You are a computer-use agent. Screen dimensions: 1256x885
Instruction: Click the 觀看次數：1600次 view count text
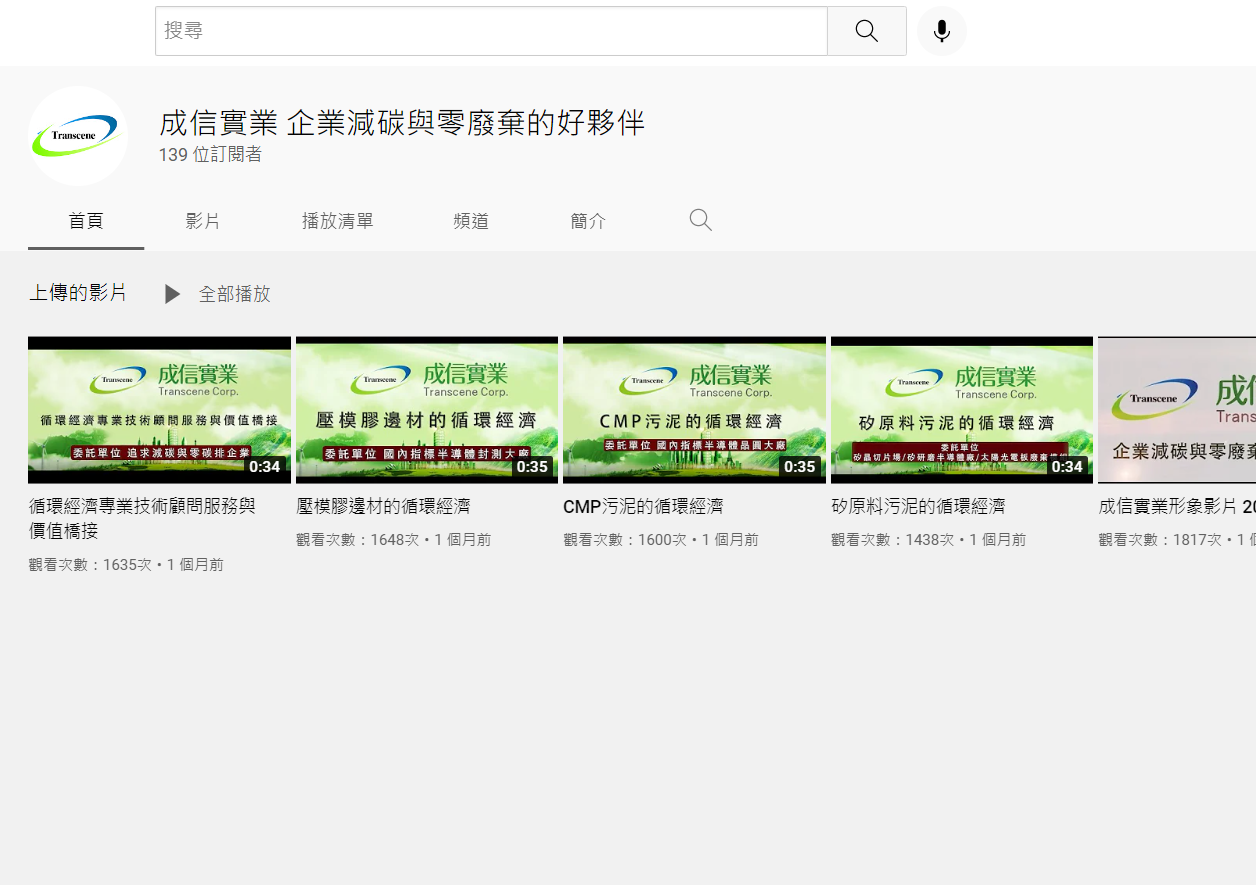pos(624,540)
